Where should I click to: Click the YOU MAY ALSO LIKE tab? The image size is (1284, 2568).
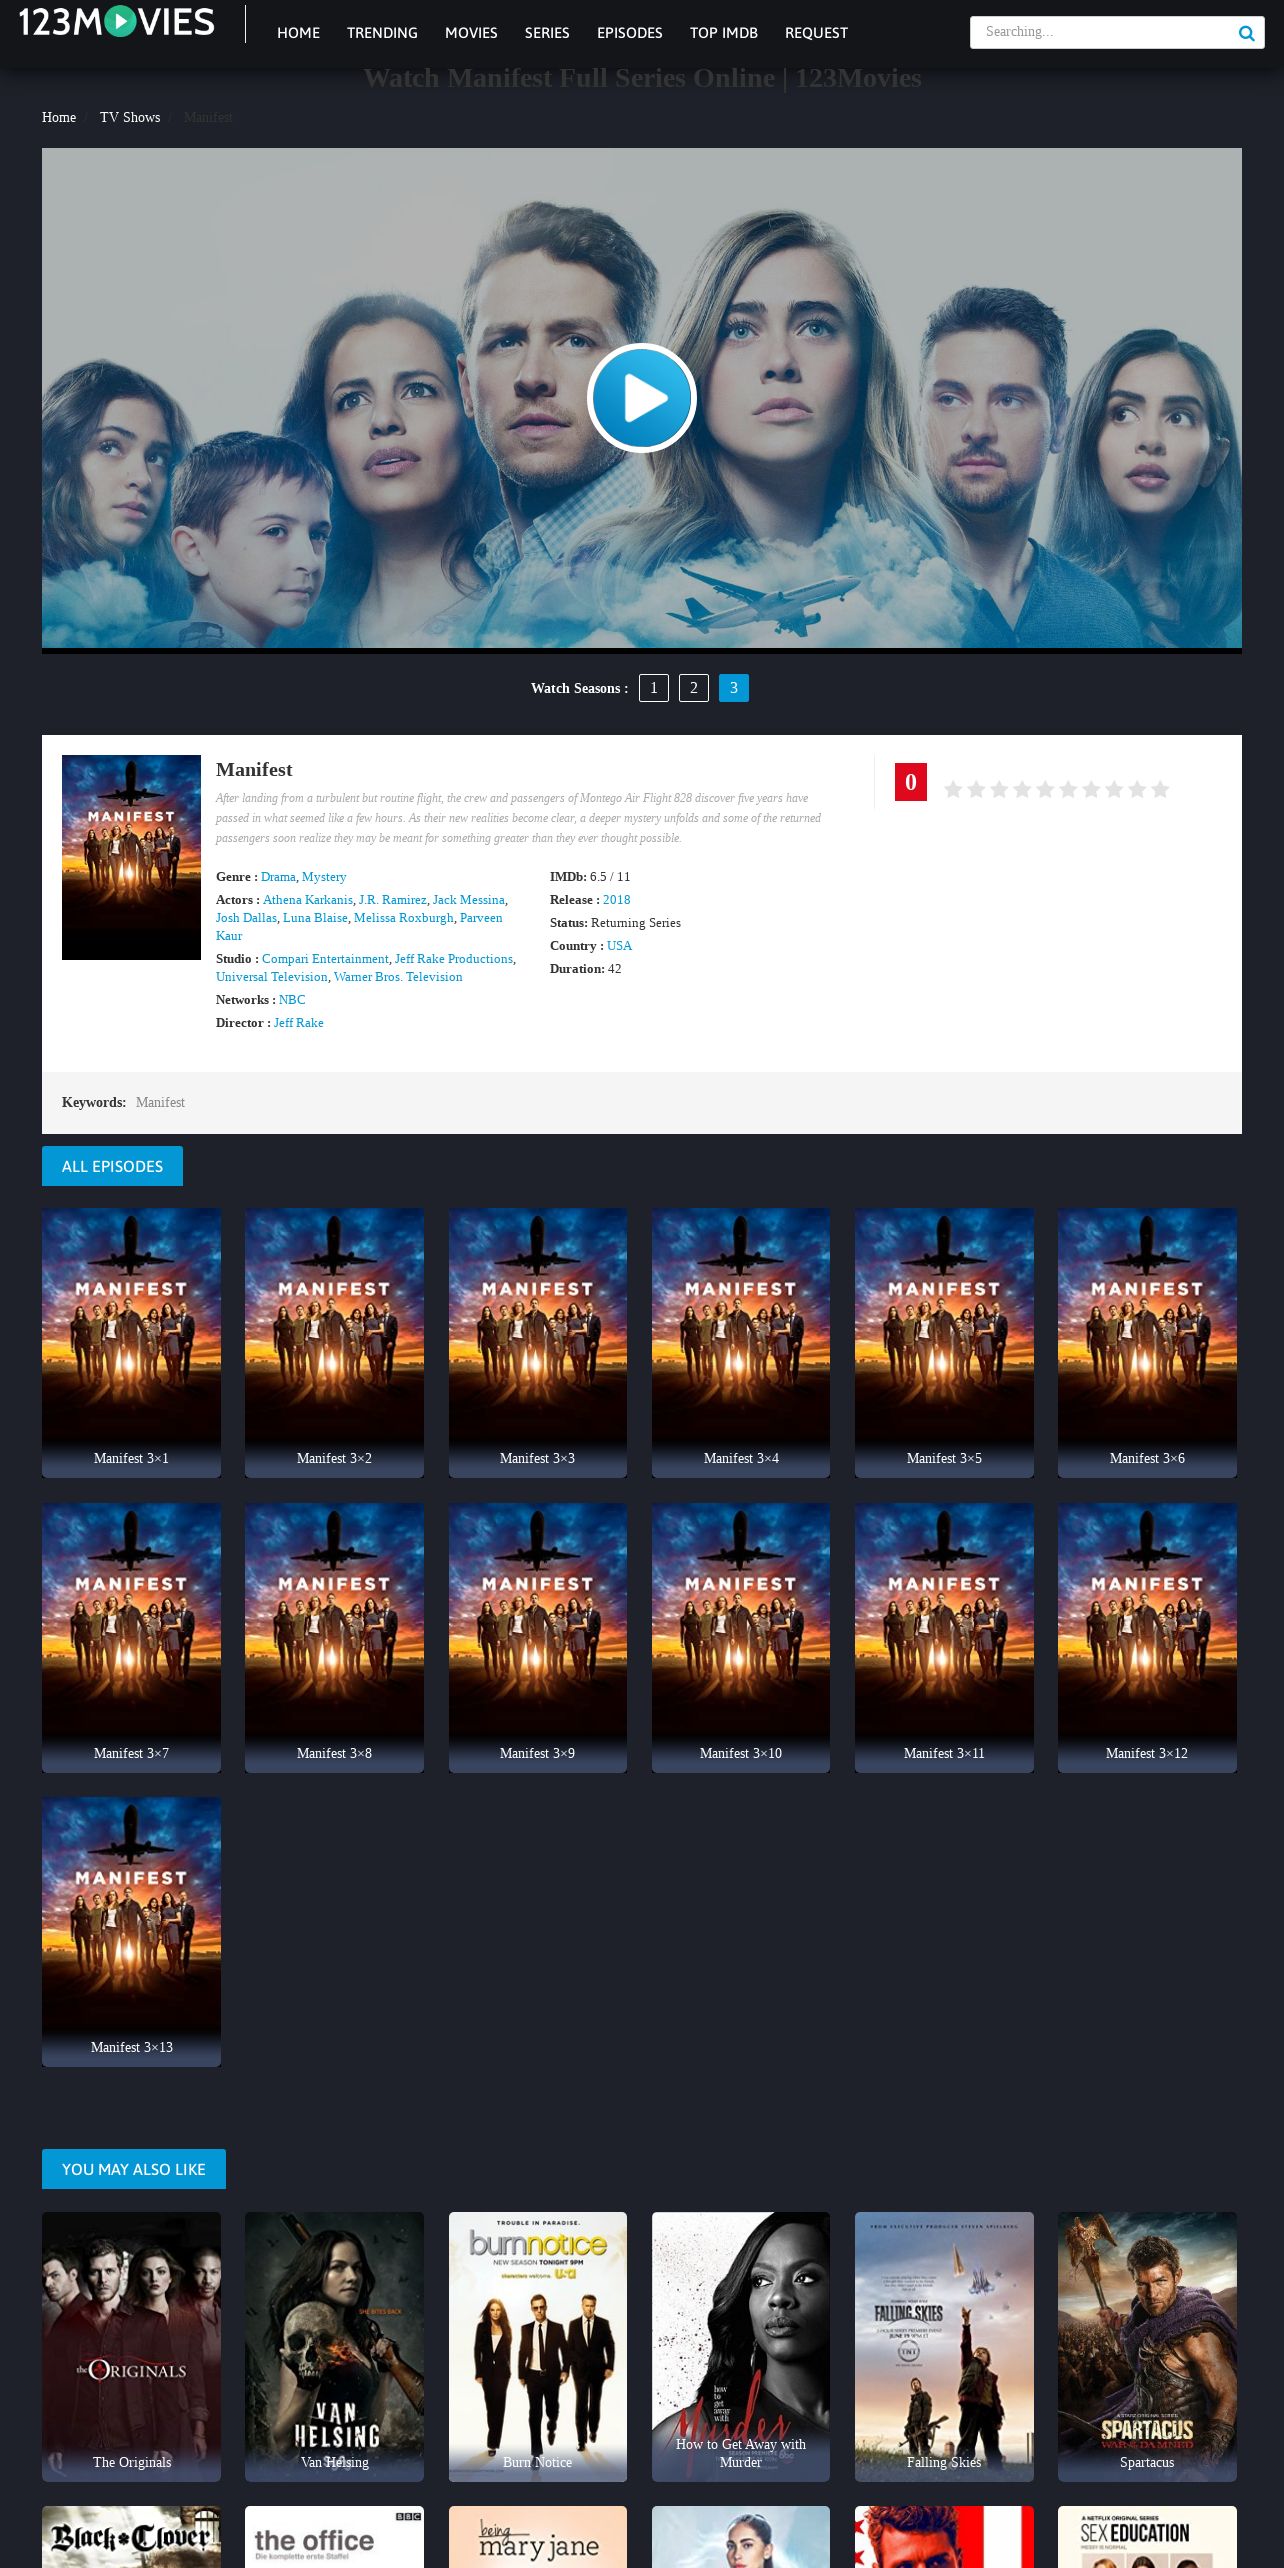(x=134, y=2169)
